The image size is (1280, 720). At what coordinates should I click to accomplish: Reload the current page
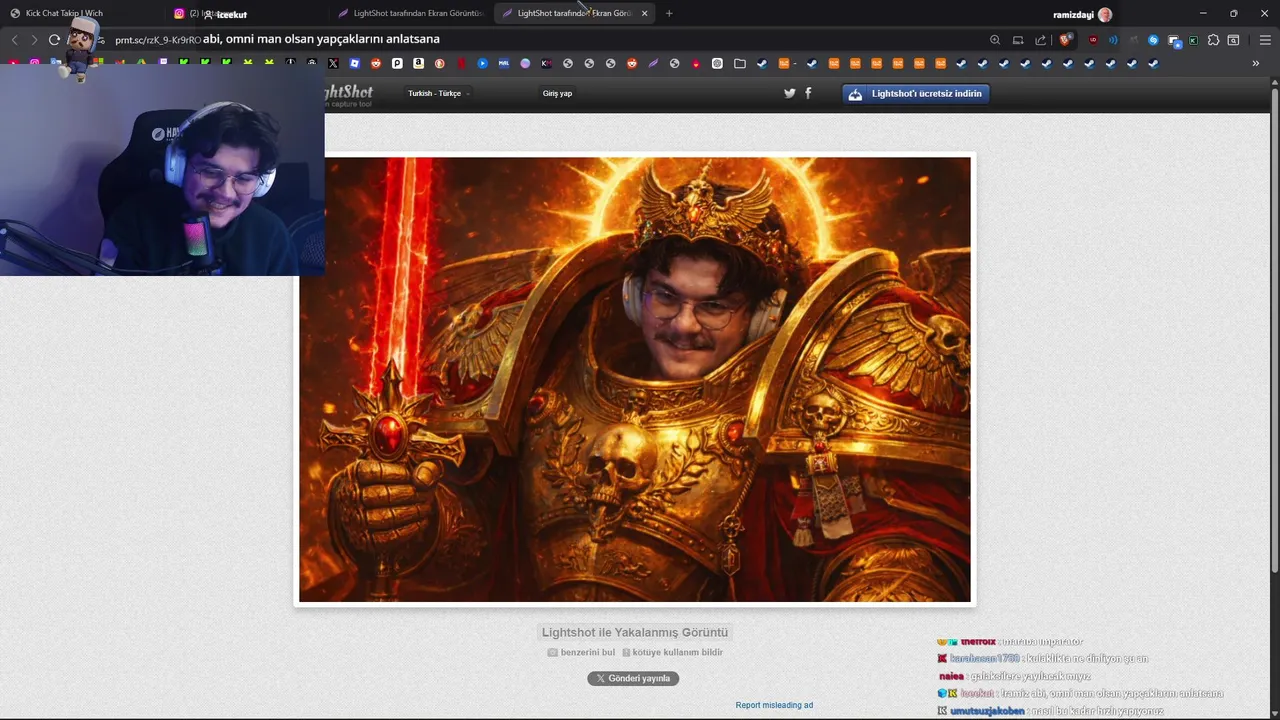54,40
